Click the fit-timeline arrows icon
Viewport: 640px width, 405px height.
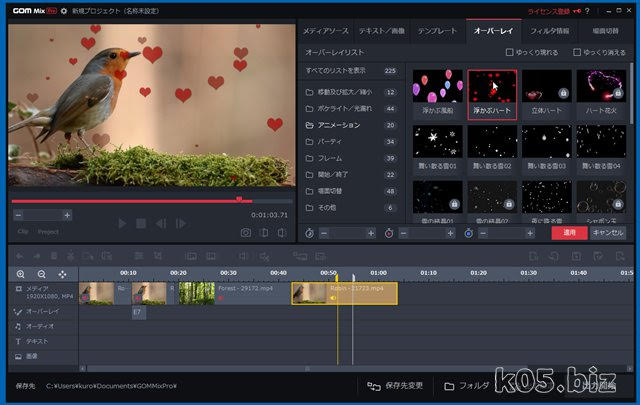pyautogui.click(x=62, y=273)
